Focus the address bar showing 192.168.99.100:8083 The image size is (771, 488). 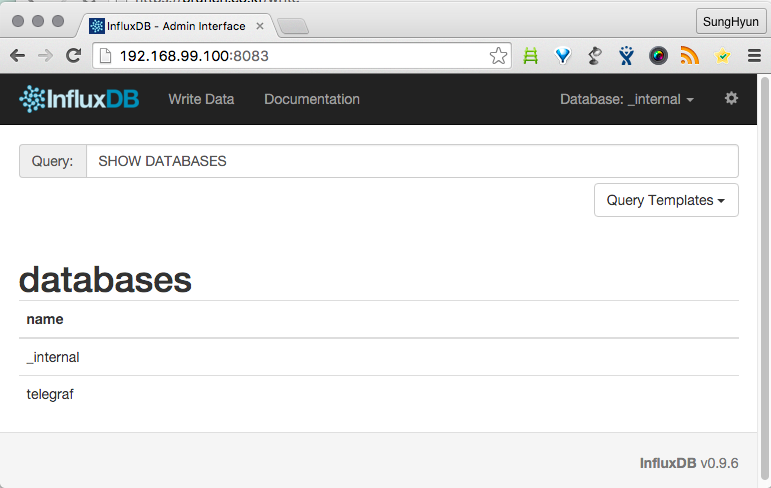[295, 56]
